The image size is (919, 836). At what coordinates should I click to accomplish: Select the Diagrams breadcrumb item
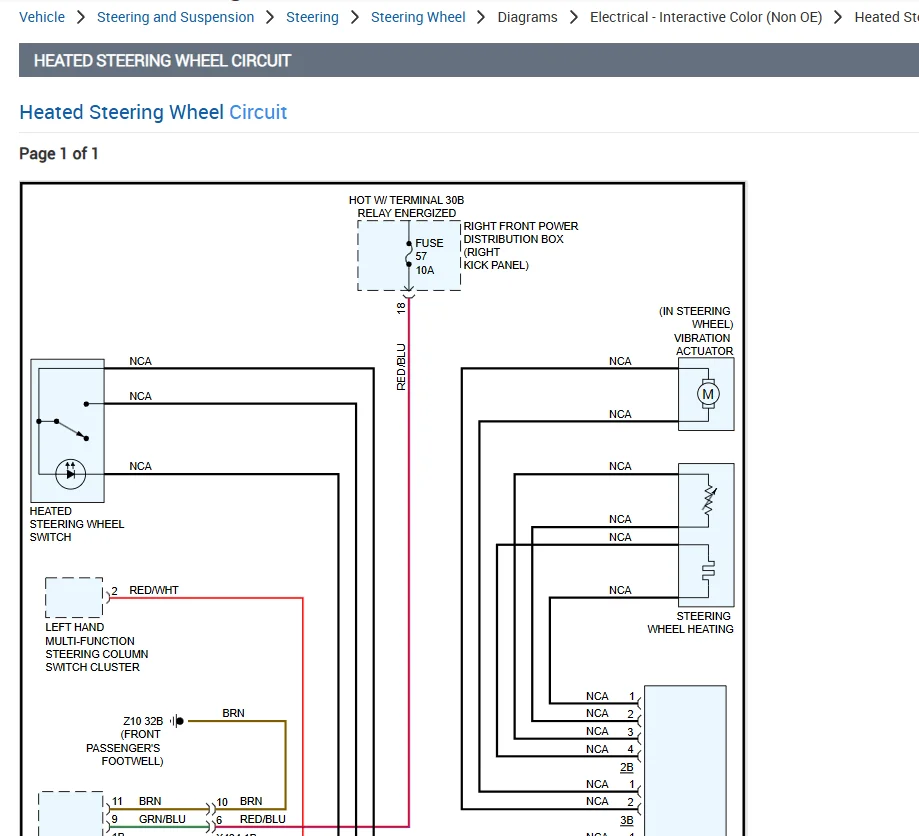(527, 17)
